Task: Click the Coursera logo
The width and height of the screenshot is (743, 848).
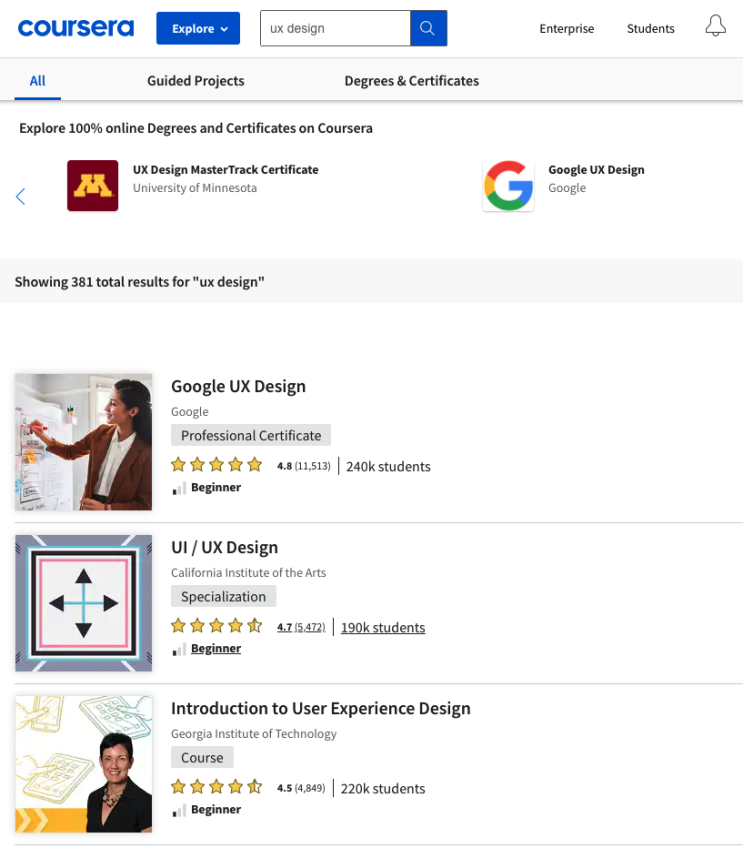Action: (75, 28)
